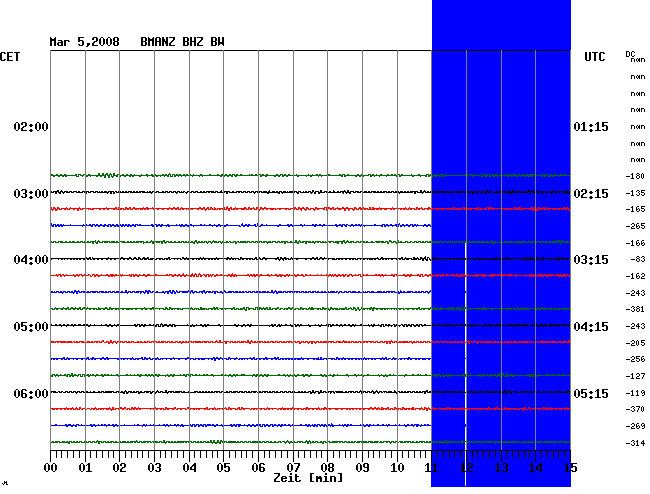Select the DC value -166
This screenshot has width=650, height=494.
click(635, 243)
